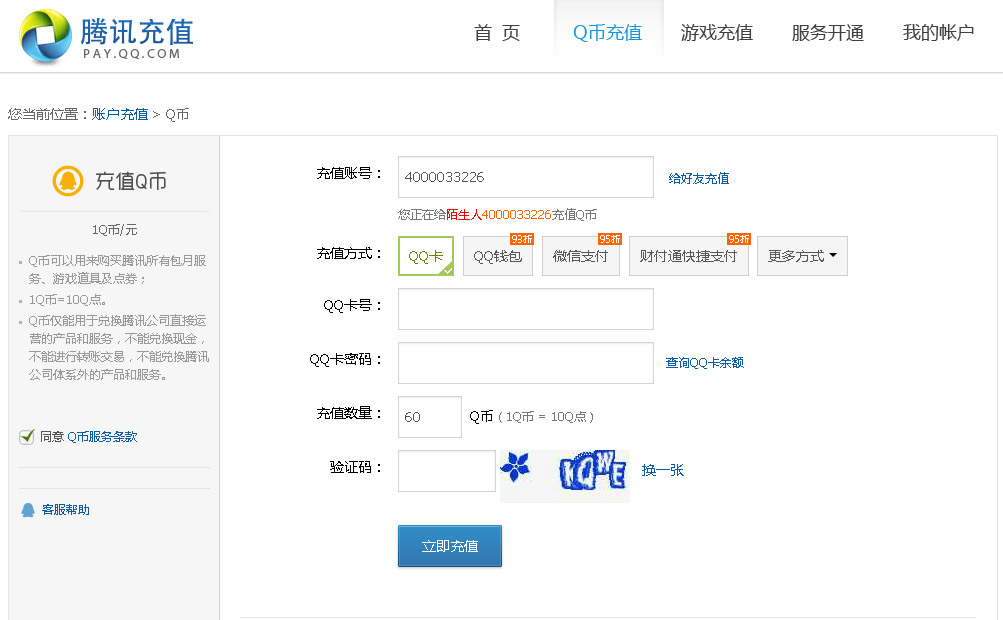Viewport: 1003px width, 620px height.
Task: Click the （1Q币 = 10Q点） note beside quantity
Action: [546, 417]
